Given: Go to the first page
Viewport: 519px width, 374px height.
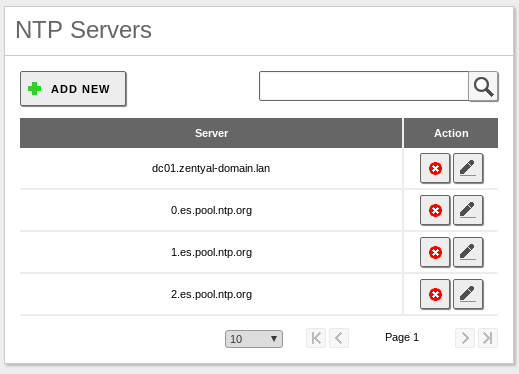Looking at the screenshot, I should 316,338.
